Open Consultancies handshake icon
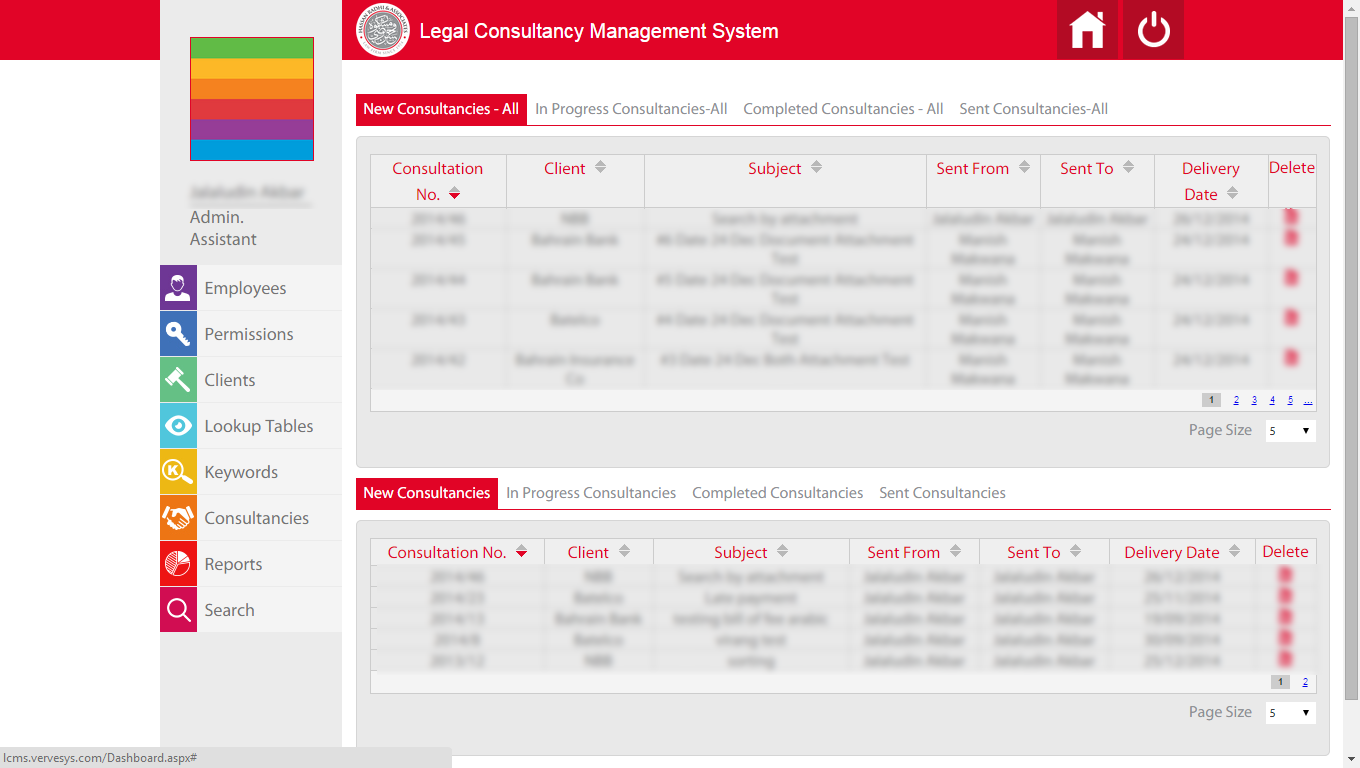 [179, 518]
